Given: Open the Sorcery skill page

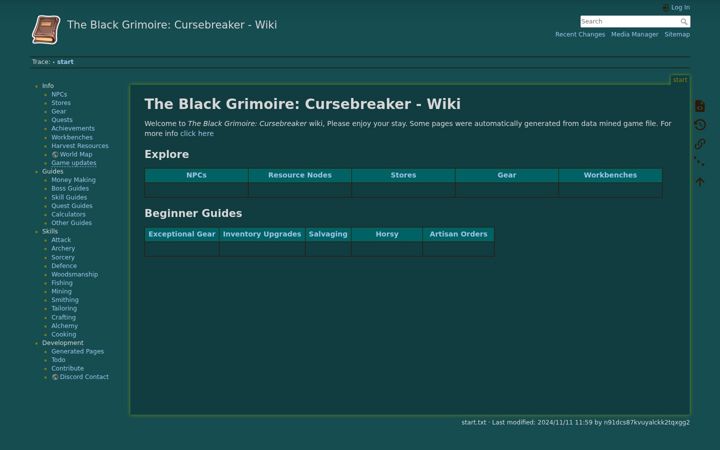Looking at the screenshot, I should click(x=62, y=258).
